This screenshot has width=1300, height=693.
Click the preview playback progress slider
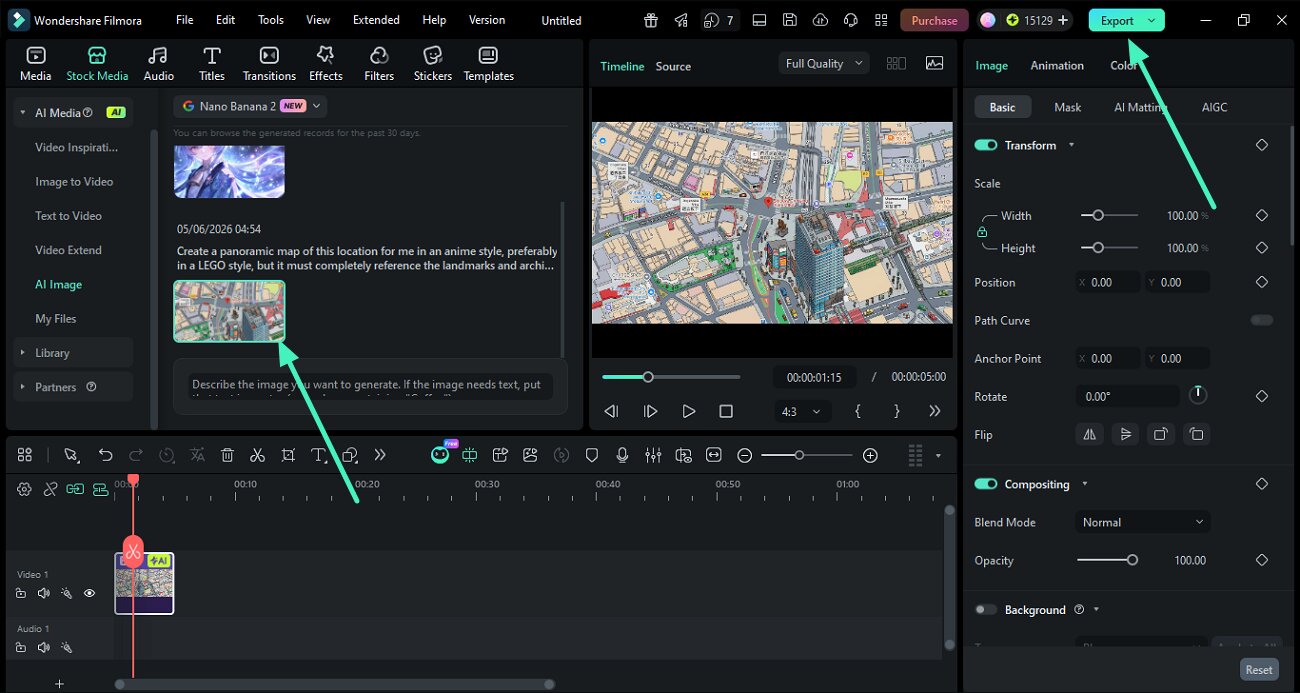[x=671, y=377]
